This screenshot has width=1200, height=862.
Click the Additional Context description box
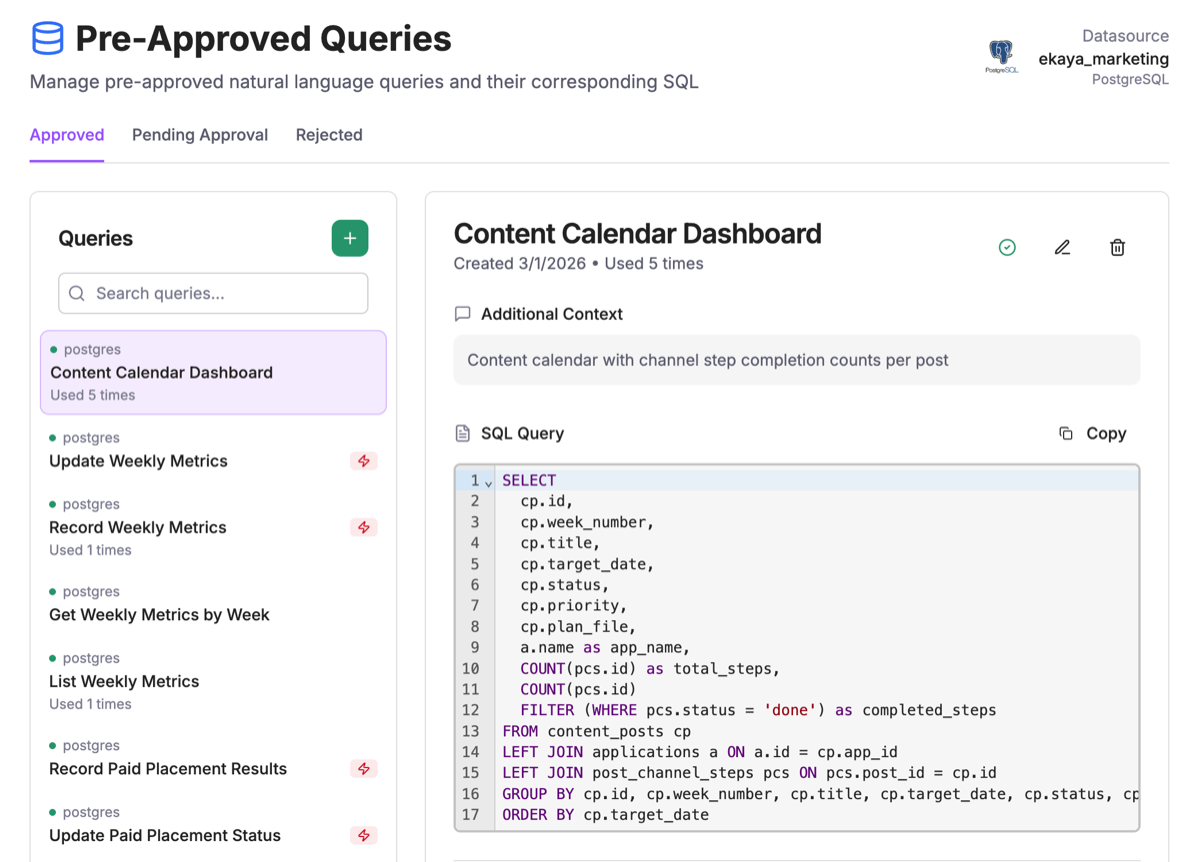pyautogui.click(x=796, y=360)
